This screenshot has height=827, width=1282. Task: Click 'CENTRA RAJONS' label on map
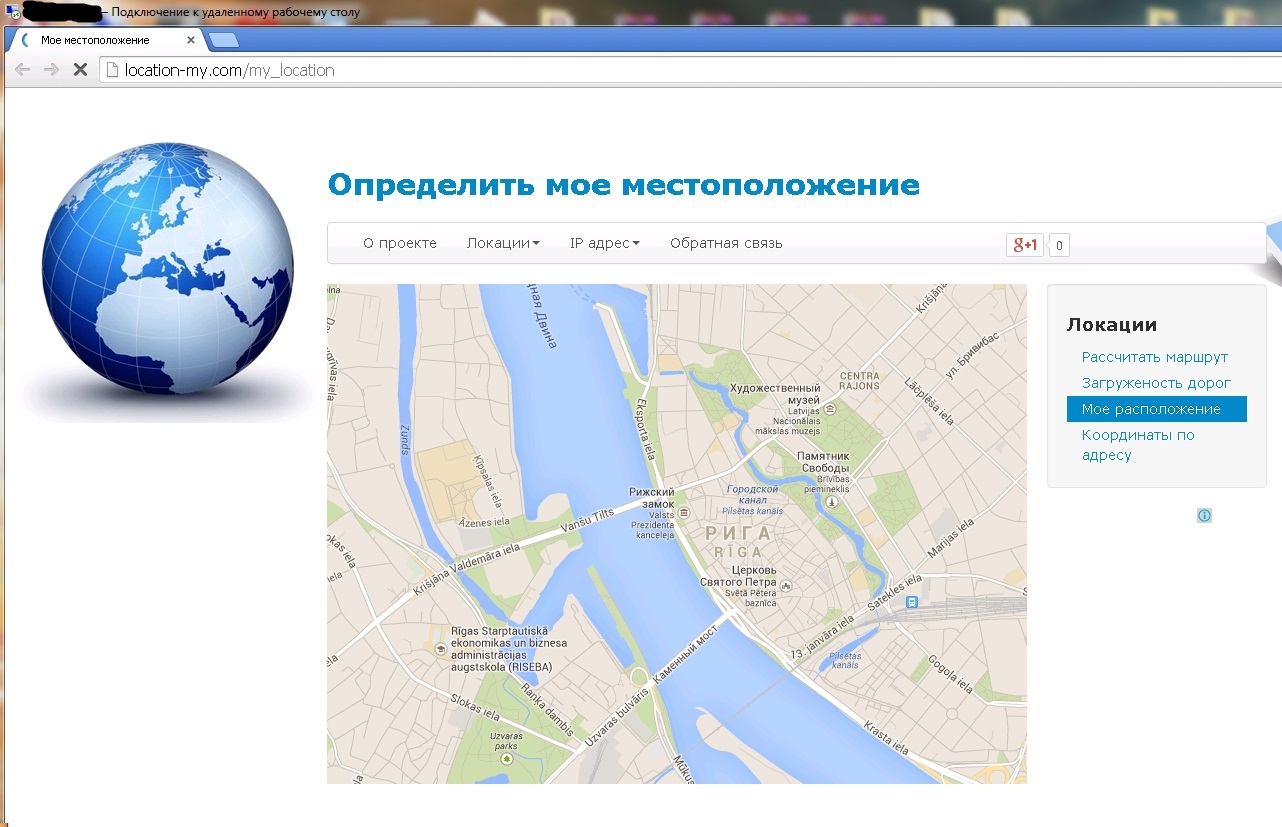click(860, 380)
